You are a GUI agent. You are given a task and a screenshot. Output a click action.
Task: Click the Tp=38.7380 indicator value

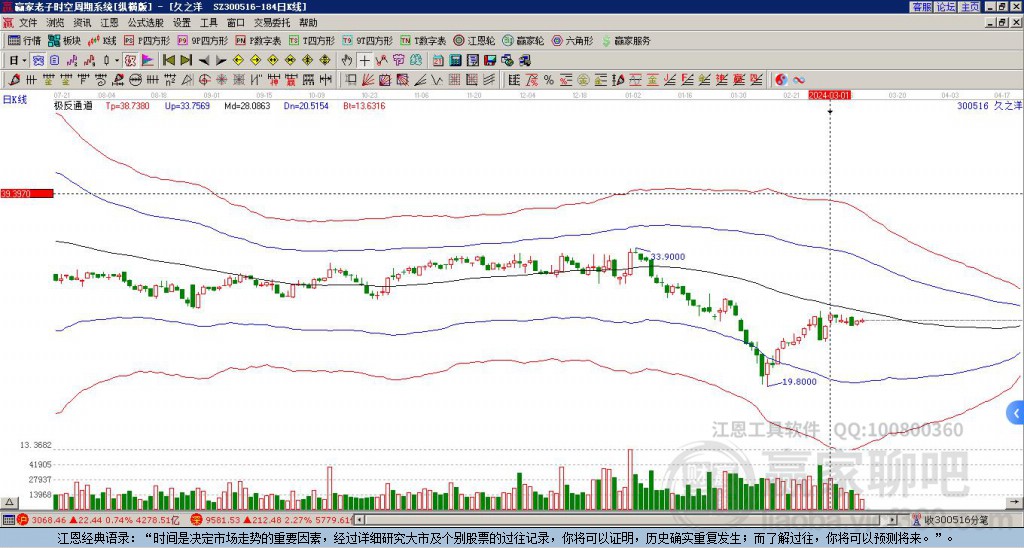point(127,105)
